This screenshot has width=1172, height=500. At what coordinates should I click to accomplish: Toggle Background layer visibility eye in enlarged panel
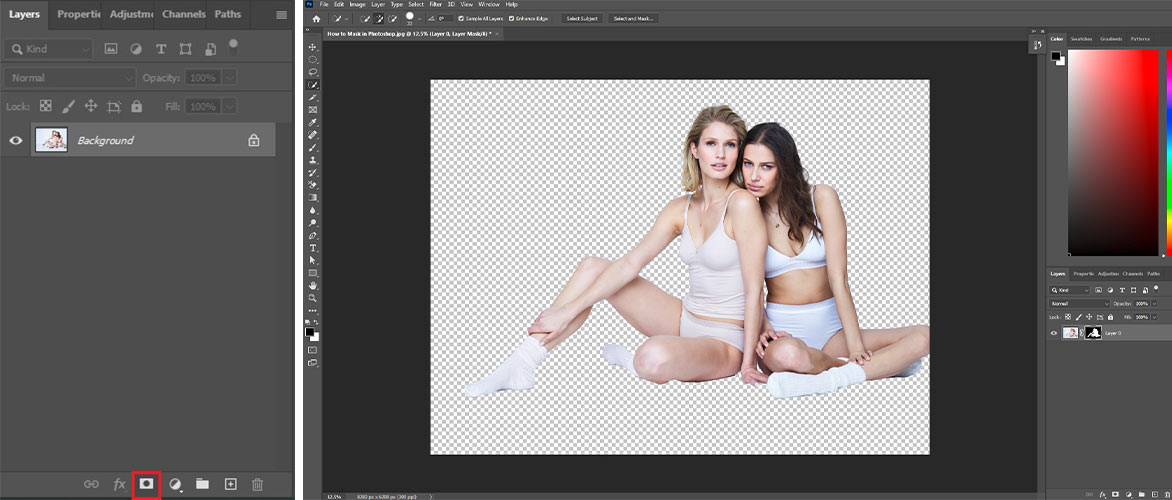[15, 140]
